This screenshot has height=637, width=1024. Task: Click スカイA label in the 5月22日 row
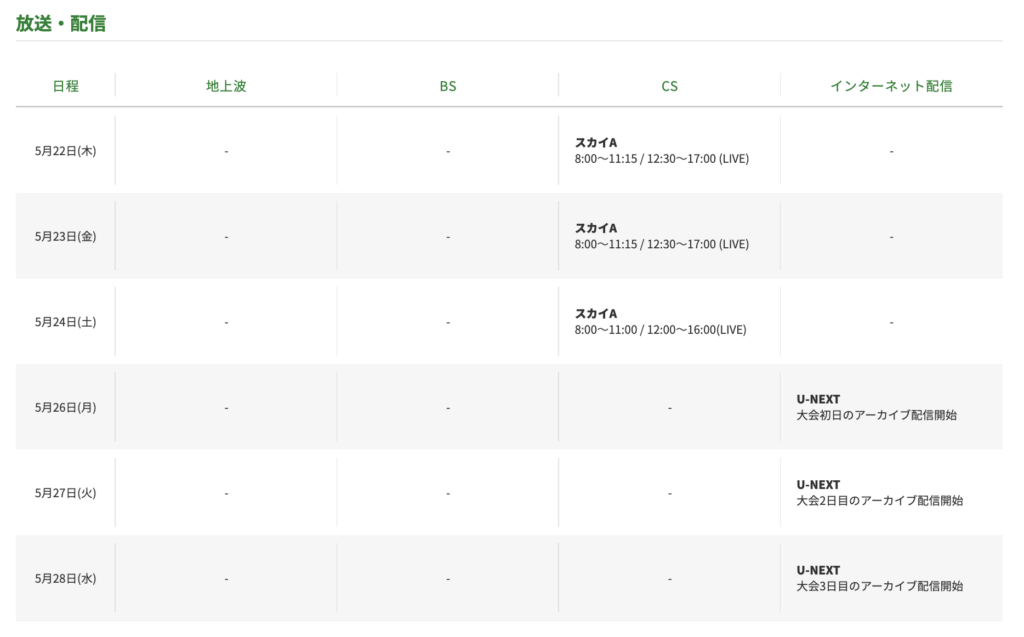click(x=596, y=143)
